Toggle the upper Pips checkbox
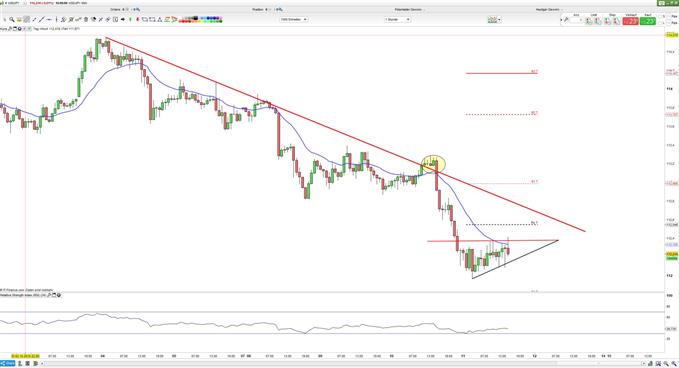This screenshot has height=368, width=679. point(669,16)
